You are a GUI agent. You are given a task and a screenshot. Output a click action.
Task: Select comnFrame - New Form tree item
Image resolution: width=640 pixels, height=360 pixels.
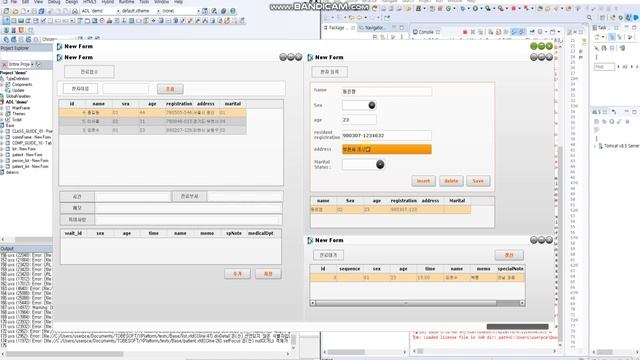coord(31,137)
